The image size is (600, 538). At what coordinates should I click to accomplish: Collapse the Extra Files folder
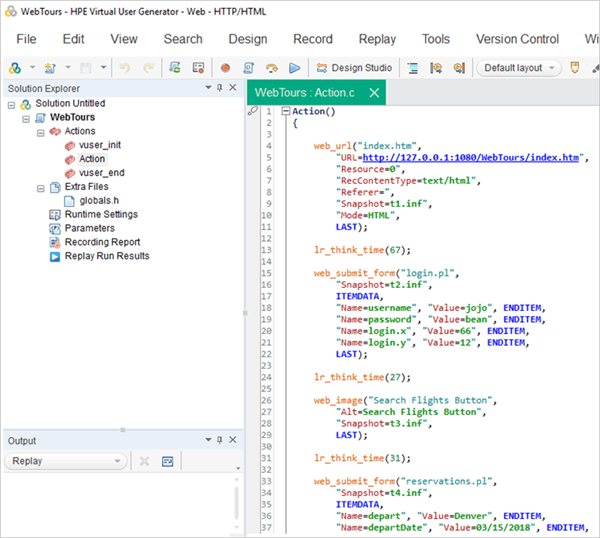(x=41, y=188)
